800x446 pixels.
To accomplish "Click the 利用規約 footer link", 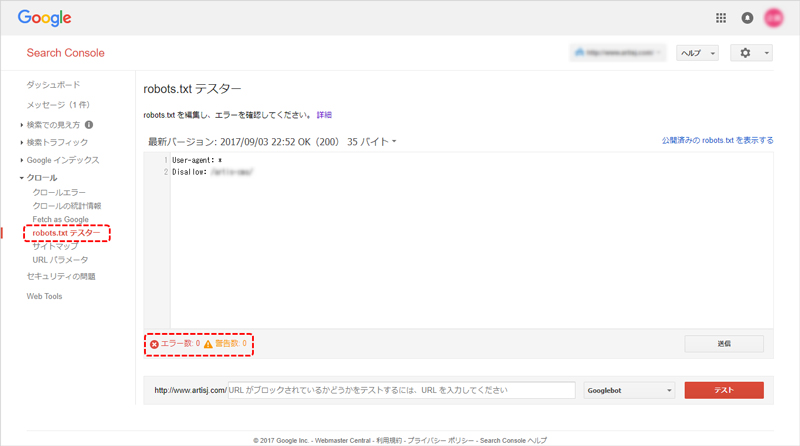I will (x=389, y=440).
